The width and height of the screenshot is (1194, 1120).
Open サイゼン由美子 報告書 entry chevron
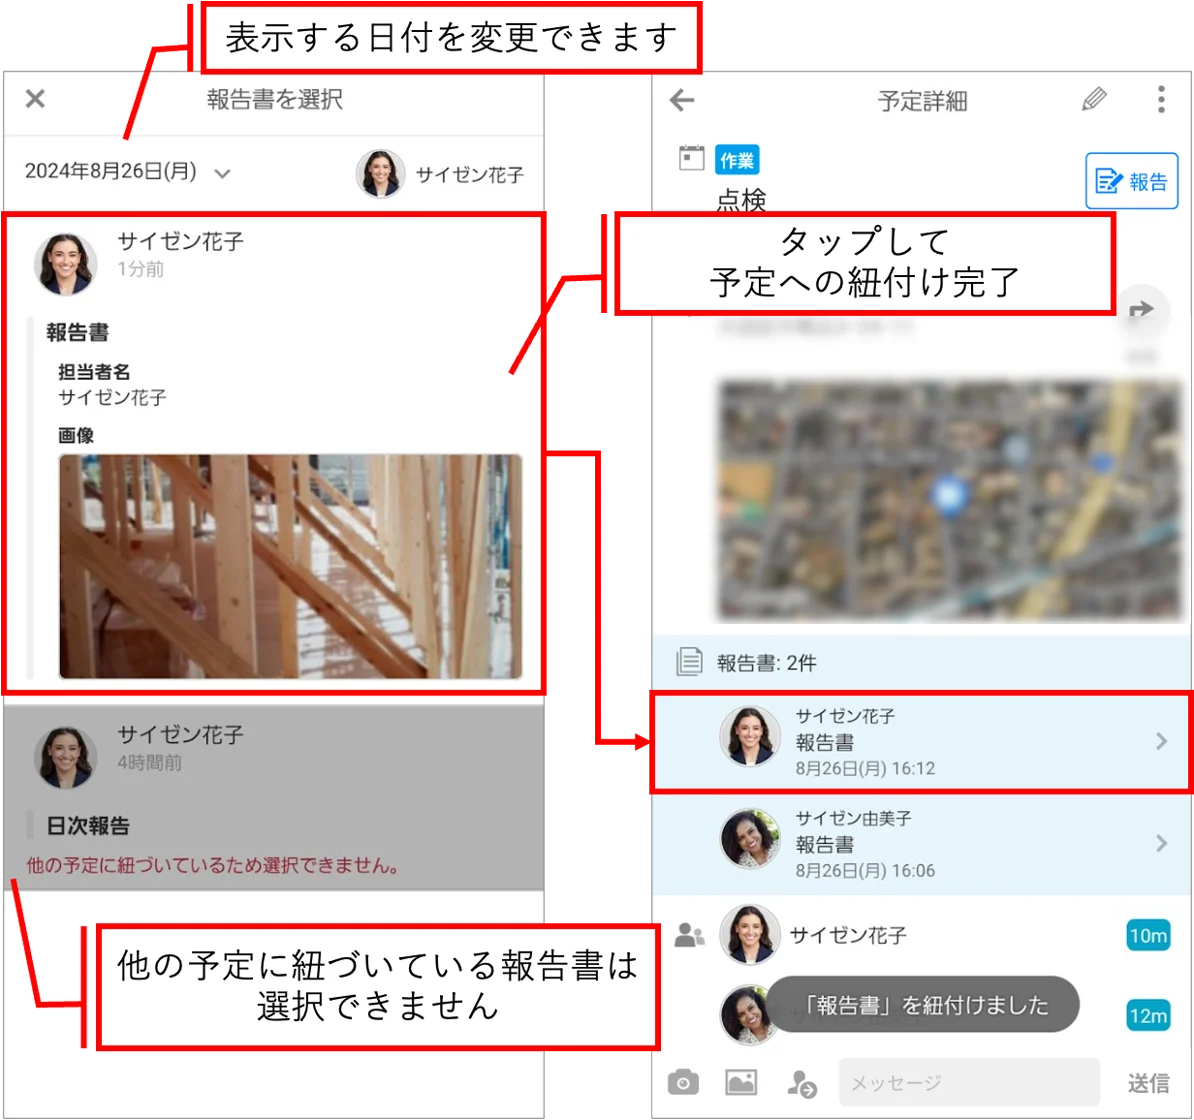(1160, 843)
